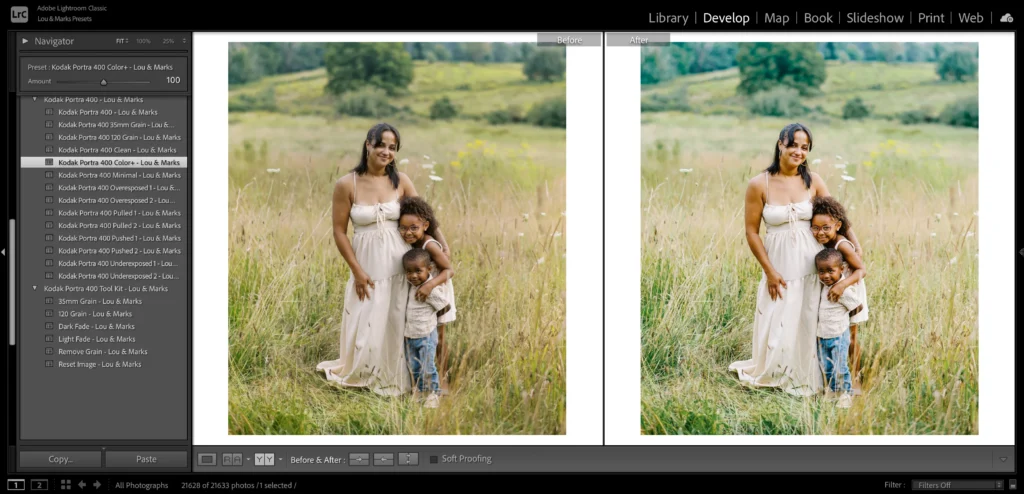
Task: Copy Before settings to After arrow button
Action: tap(359, 459)
